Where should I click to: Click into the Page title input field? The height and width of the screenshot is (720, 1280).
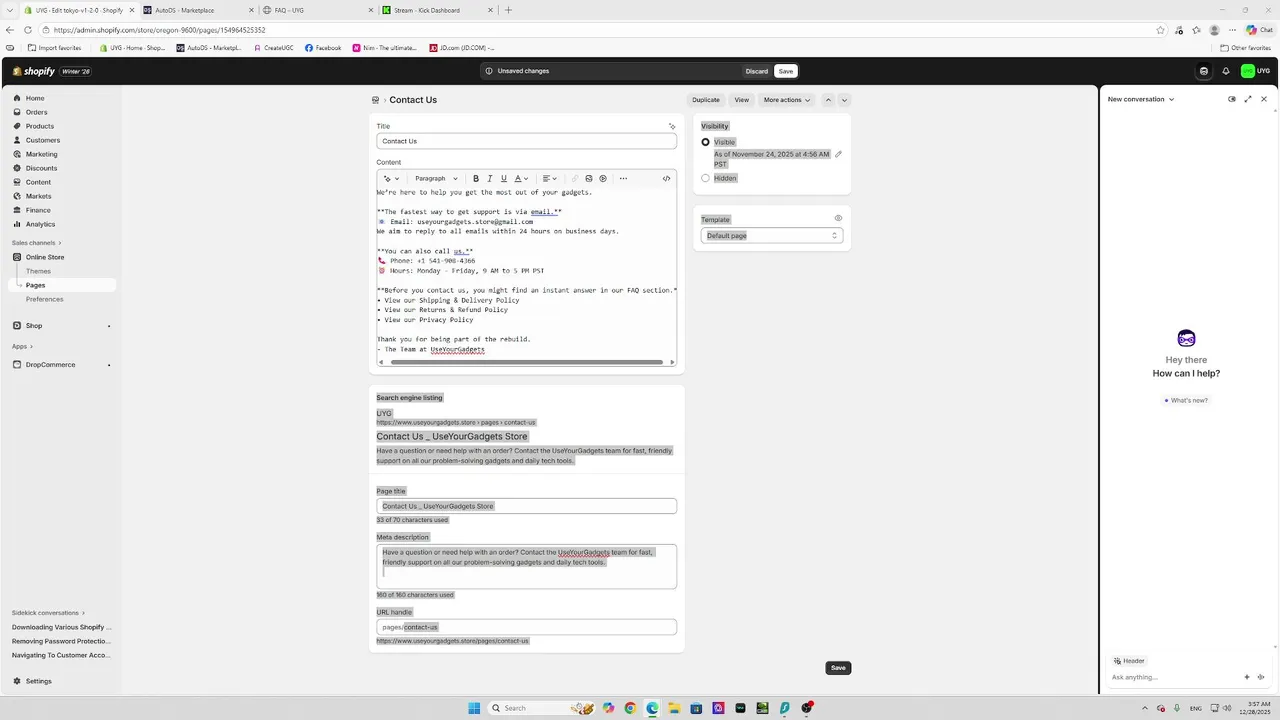pos(527,506)
